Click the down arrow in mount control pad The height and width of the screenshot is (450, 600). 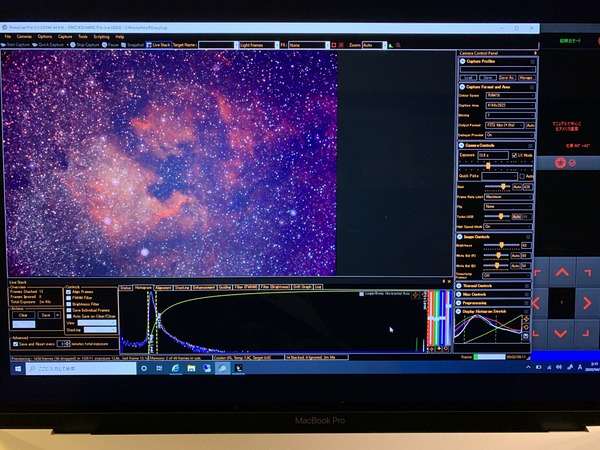(x=561, y=334)
